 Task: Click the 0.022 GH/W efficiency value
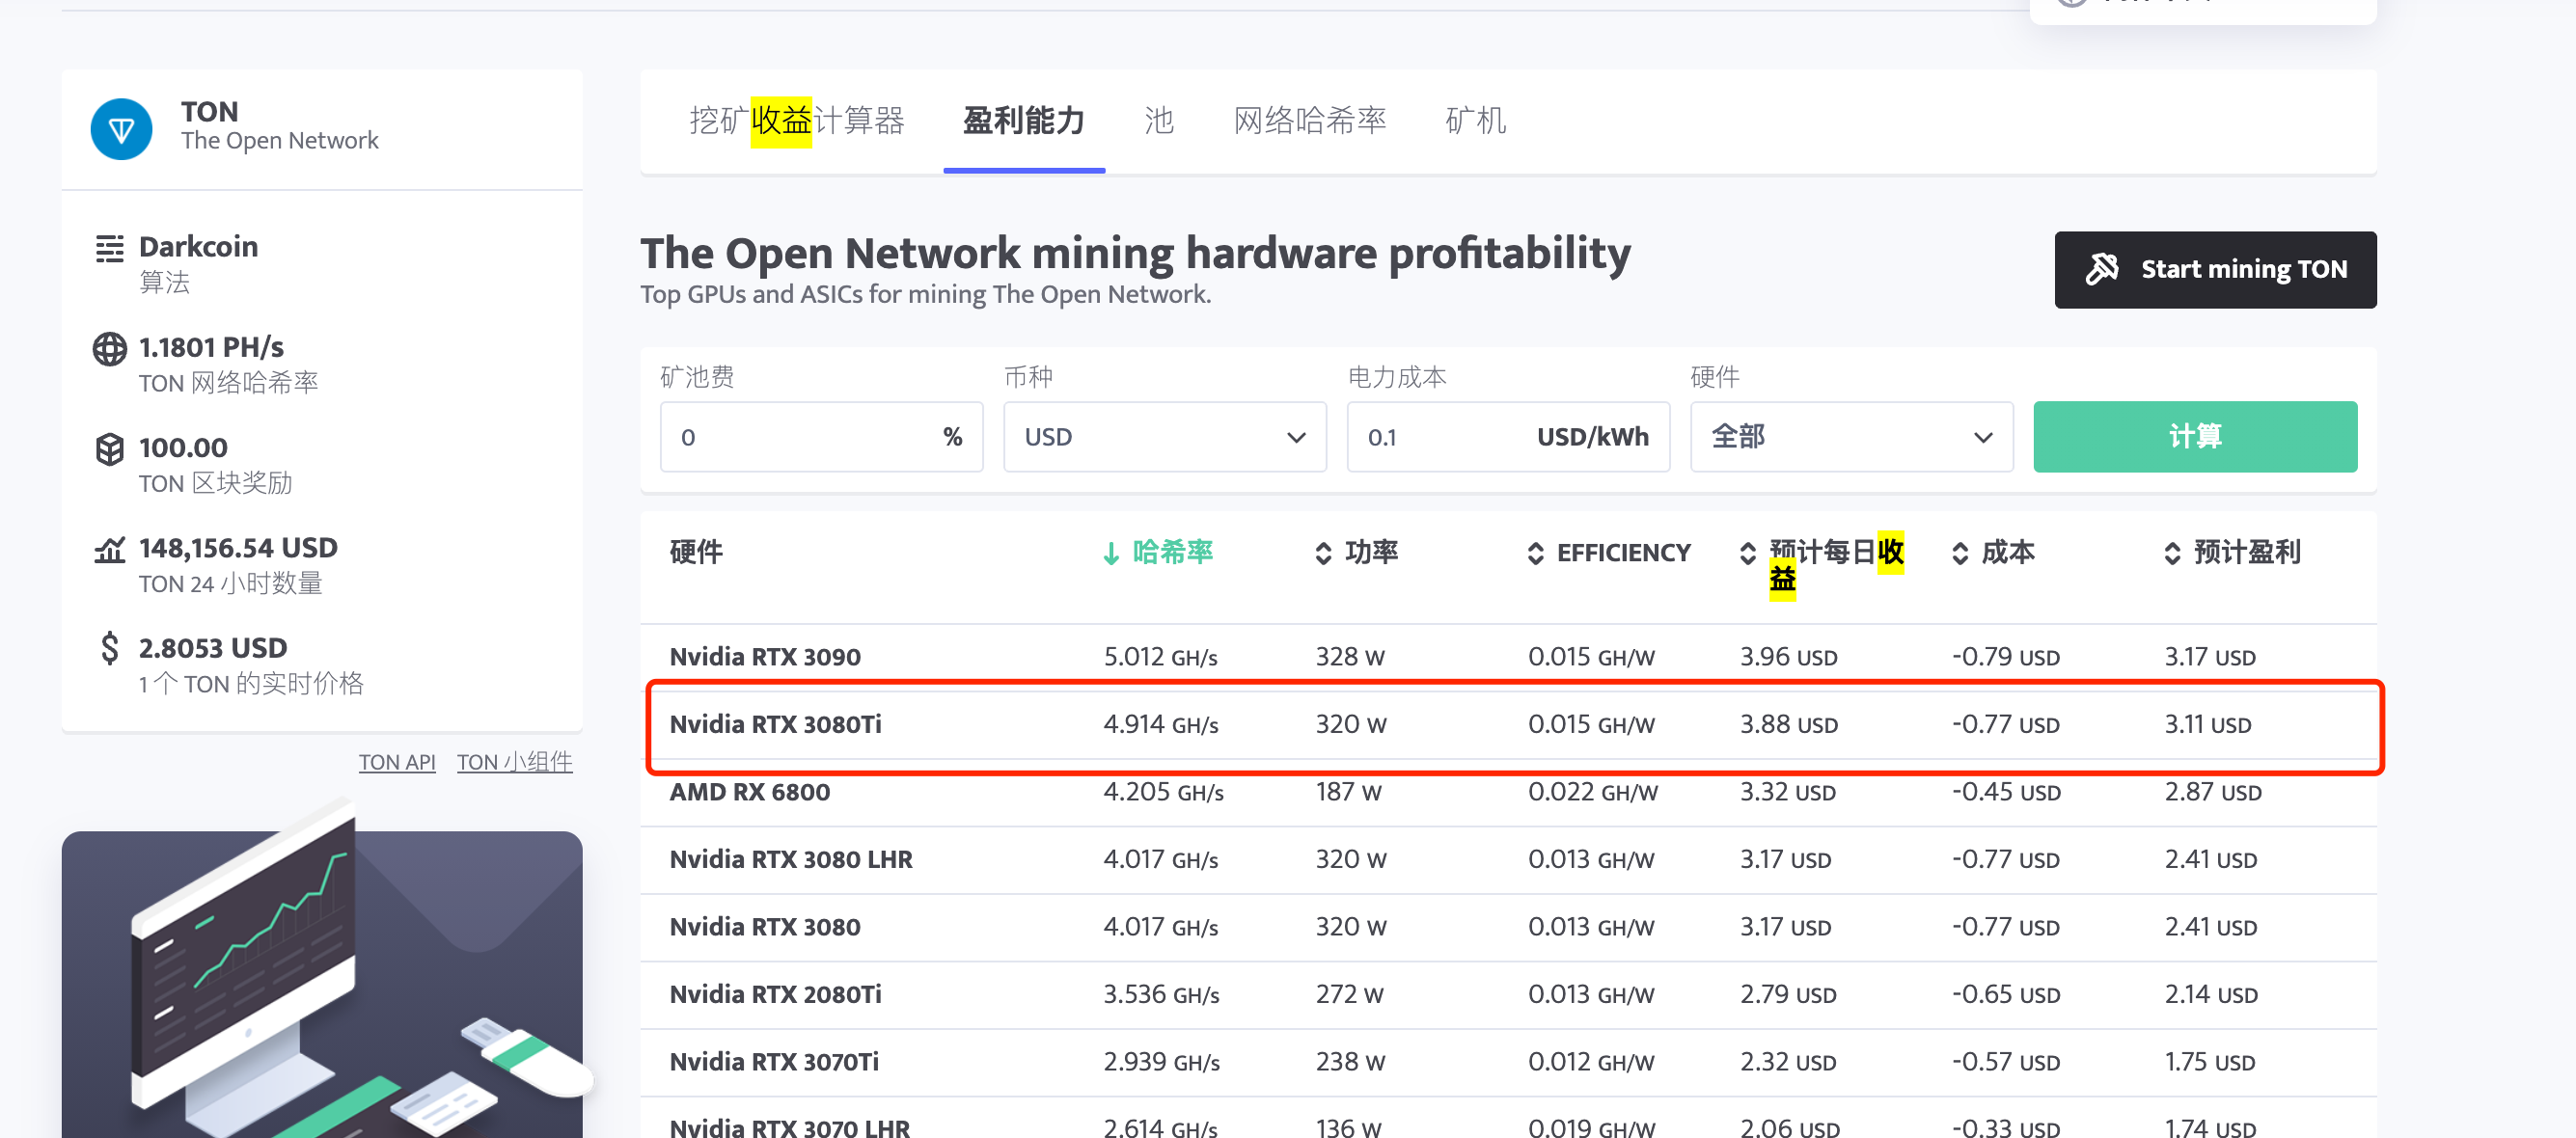[x=1592, y=792]
